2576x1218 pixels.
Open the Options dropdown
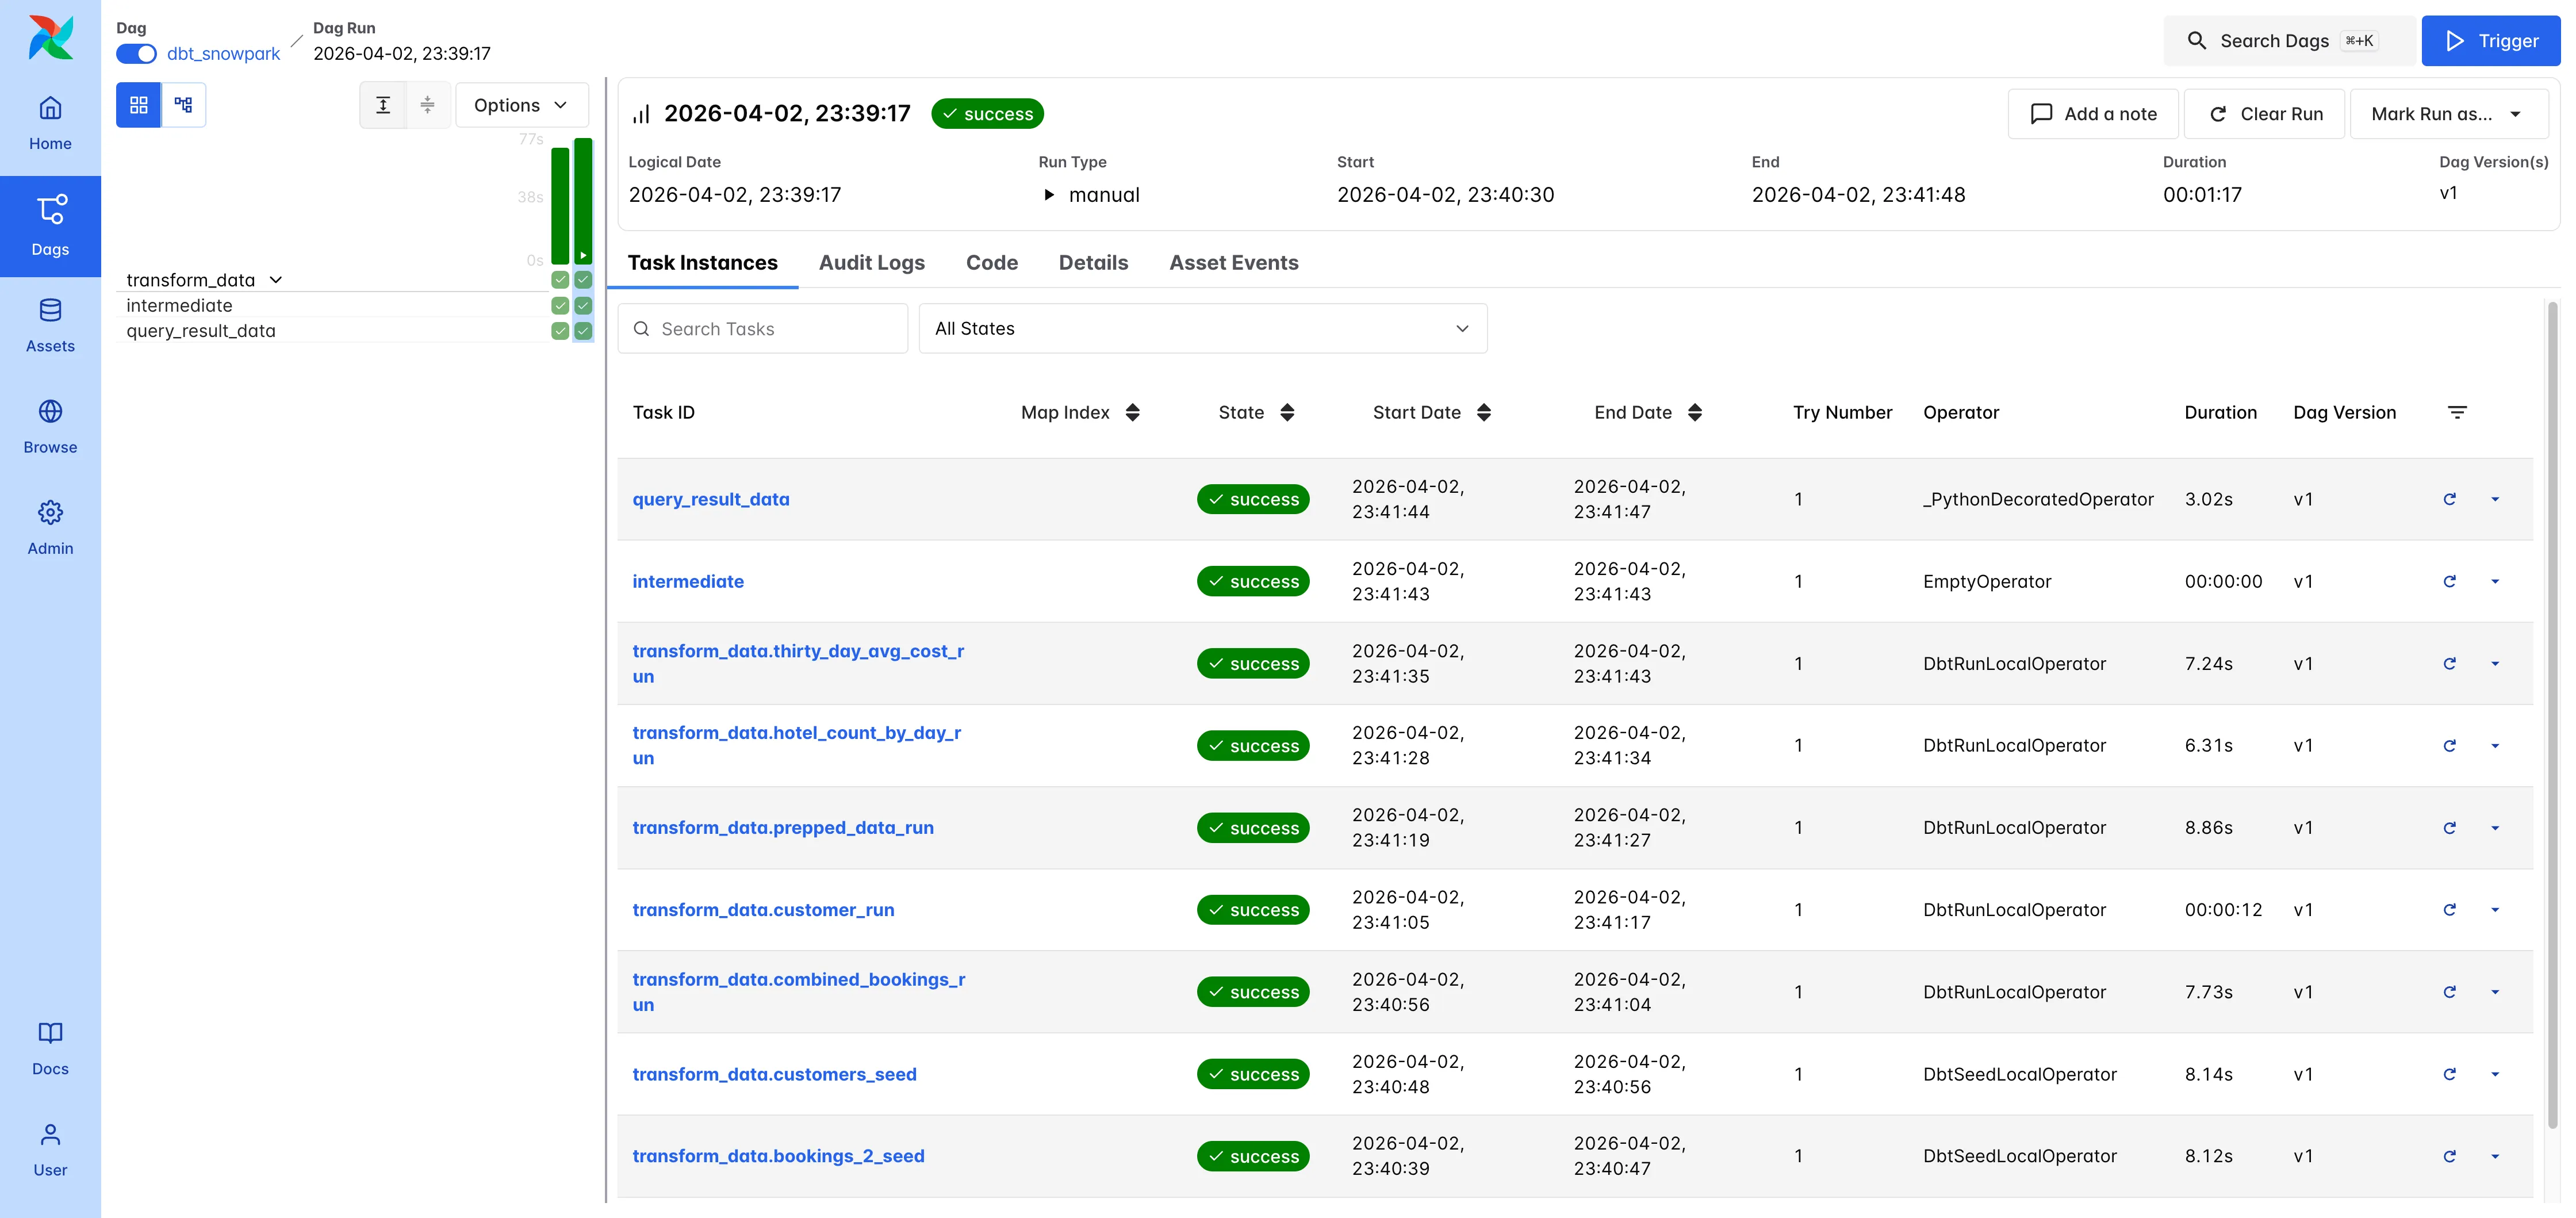click(521, 105)
